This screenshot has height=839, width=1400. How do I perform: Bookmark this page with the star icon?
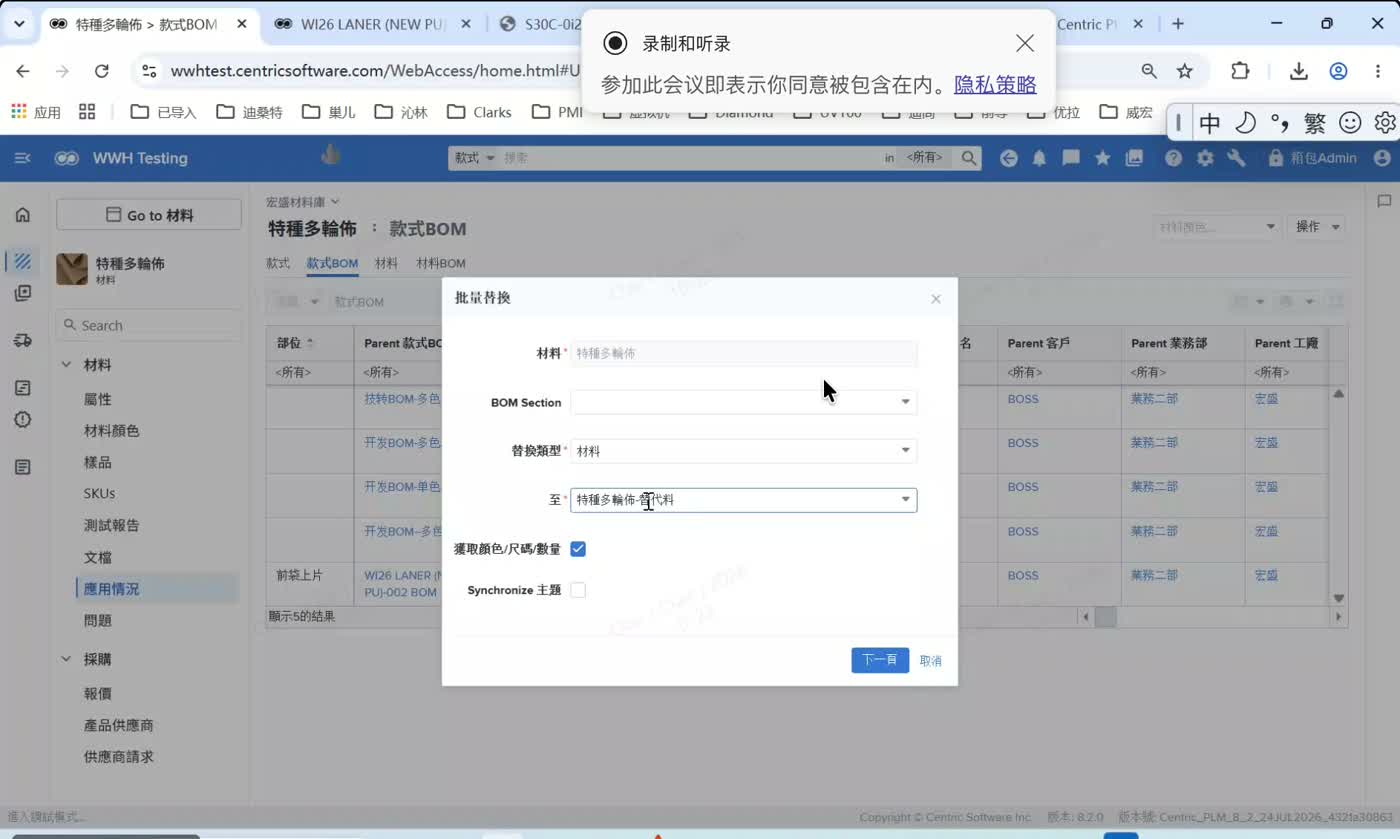[x=1185, y=71]
